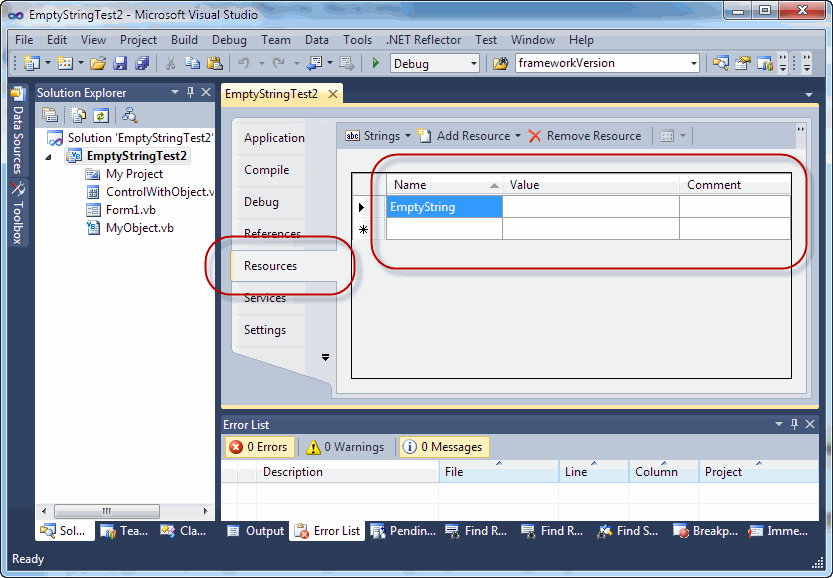Open the Build menu
The height and width of the screenshot is (578, 833).
[x=184, y=40]
